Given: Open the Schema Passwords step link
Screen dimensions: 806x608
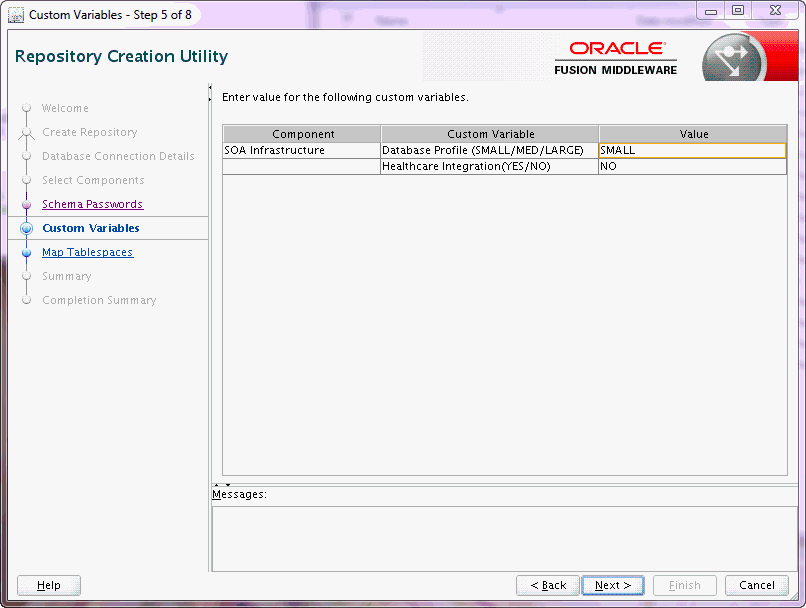Looking at the screenshot, I should coord(93,204).
